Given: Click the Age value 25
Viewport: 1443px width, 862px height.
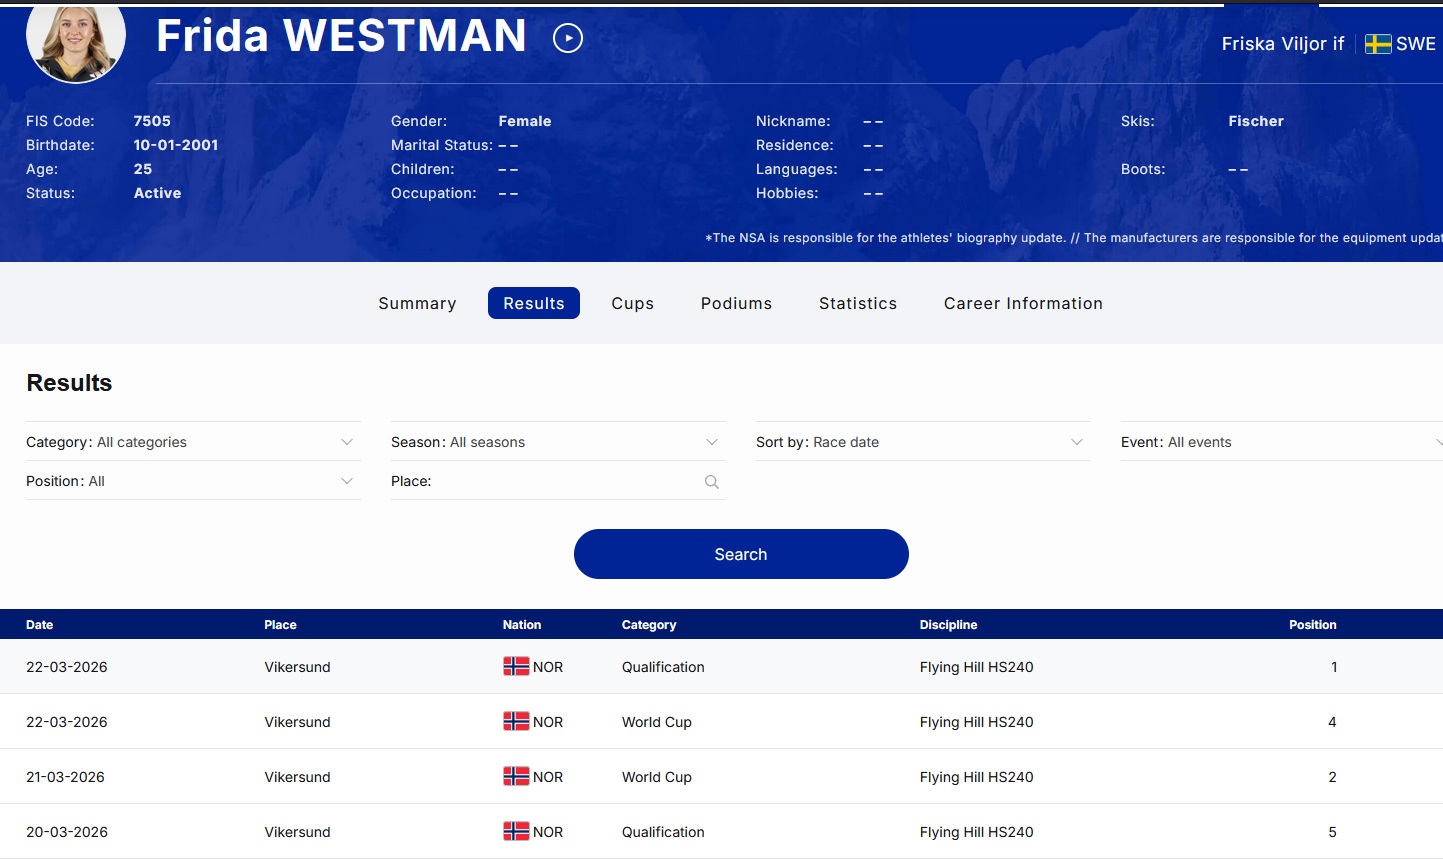Looking at the screenshot, I should pyautogui.click(x=143, y=169).
